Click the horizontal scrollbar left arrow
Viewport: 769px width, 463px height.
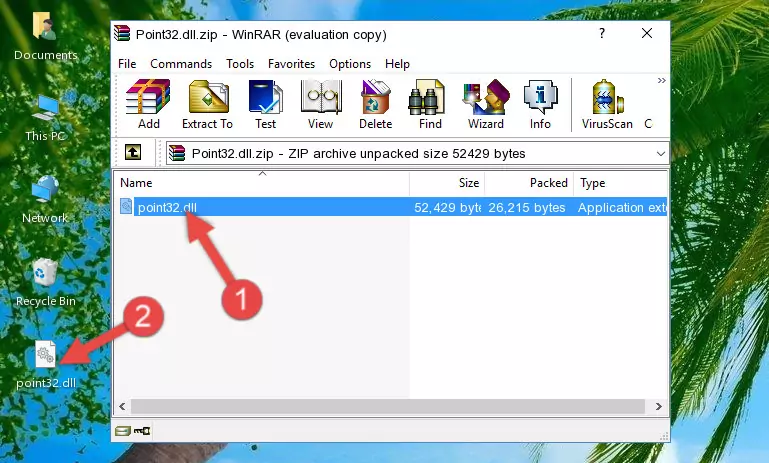tap(122, 406)
